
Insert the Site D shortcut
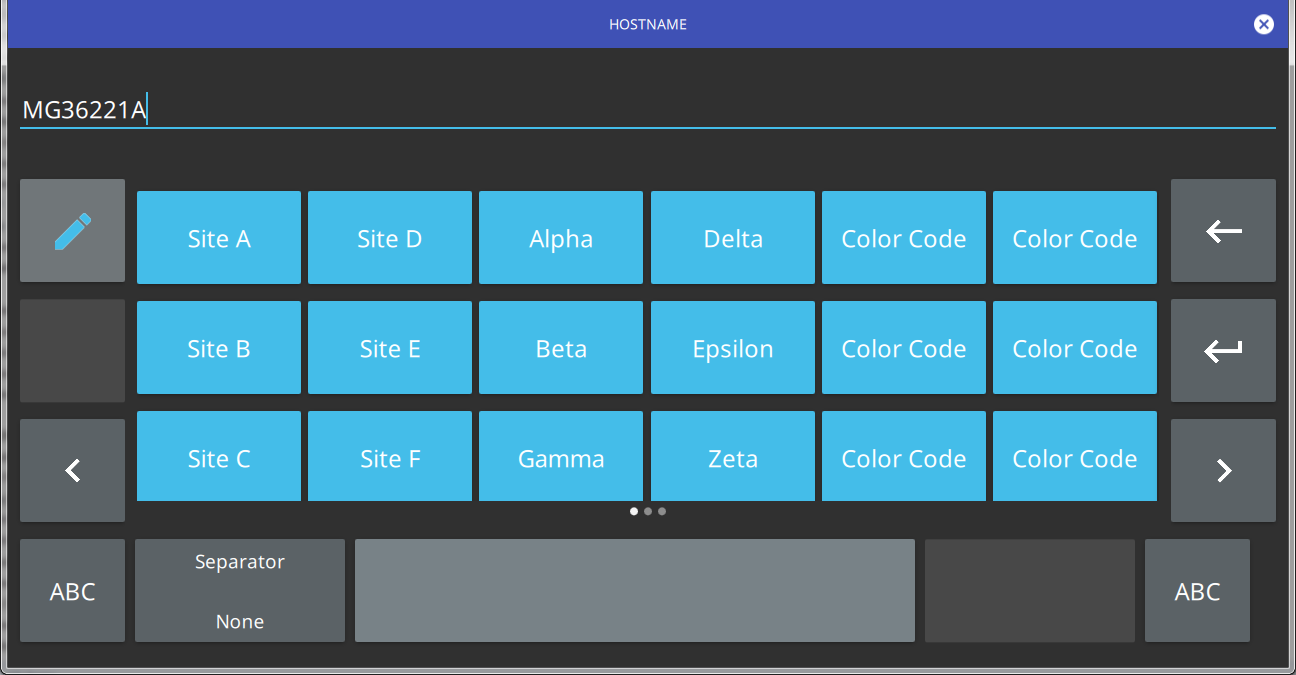390,238
